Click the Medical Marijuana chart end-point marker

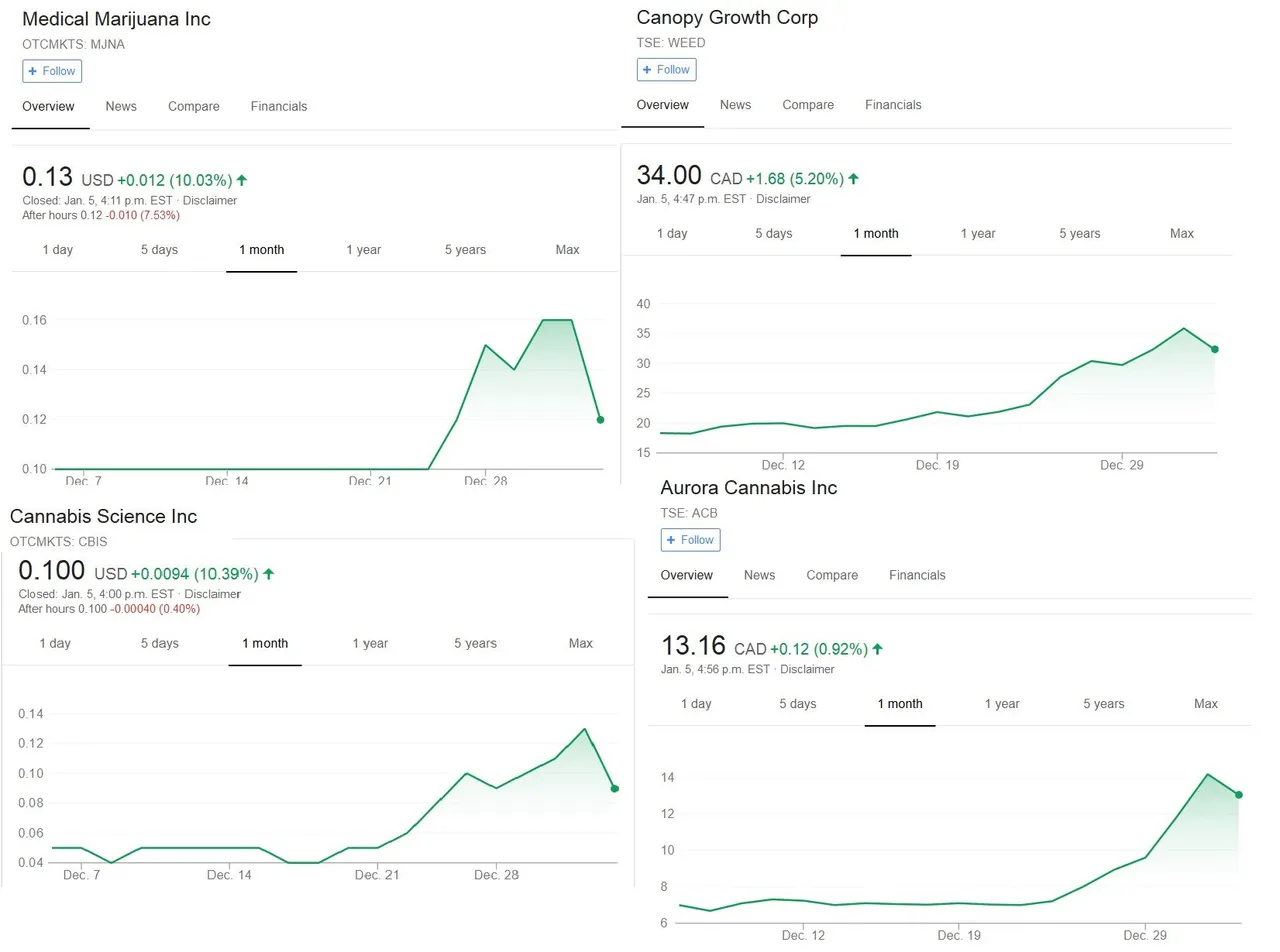[600, 420]
